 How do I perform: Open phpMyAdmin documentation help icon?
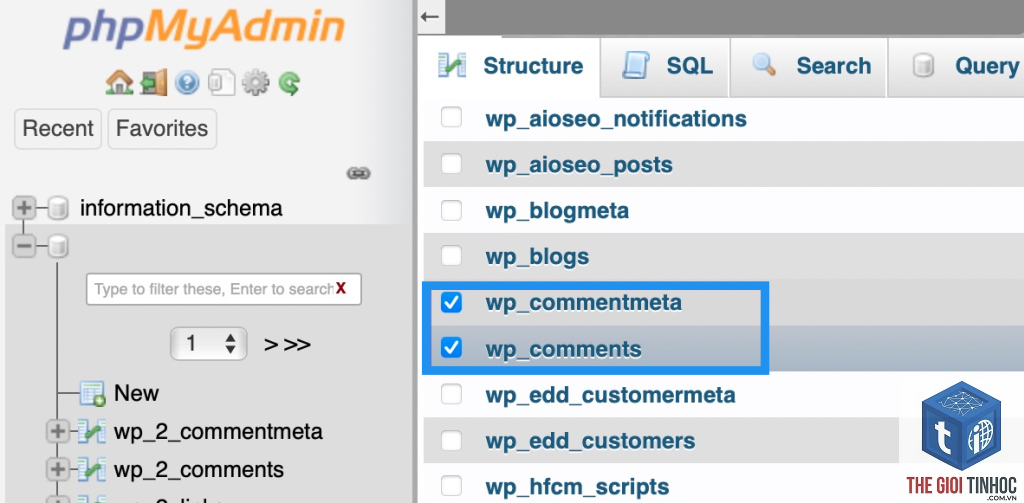(x=187, y=83)
